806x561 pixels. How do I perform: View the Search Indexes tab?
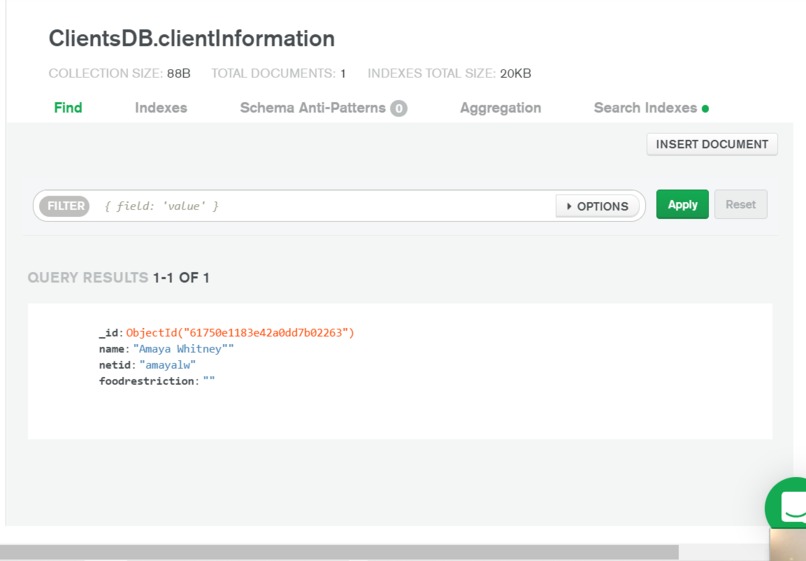645,108
